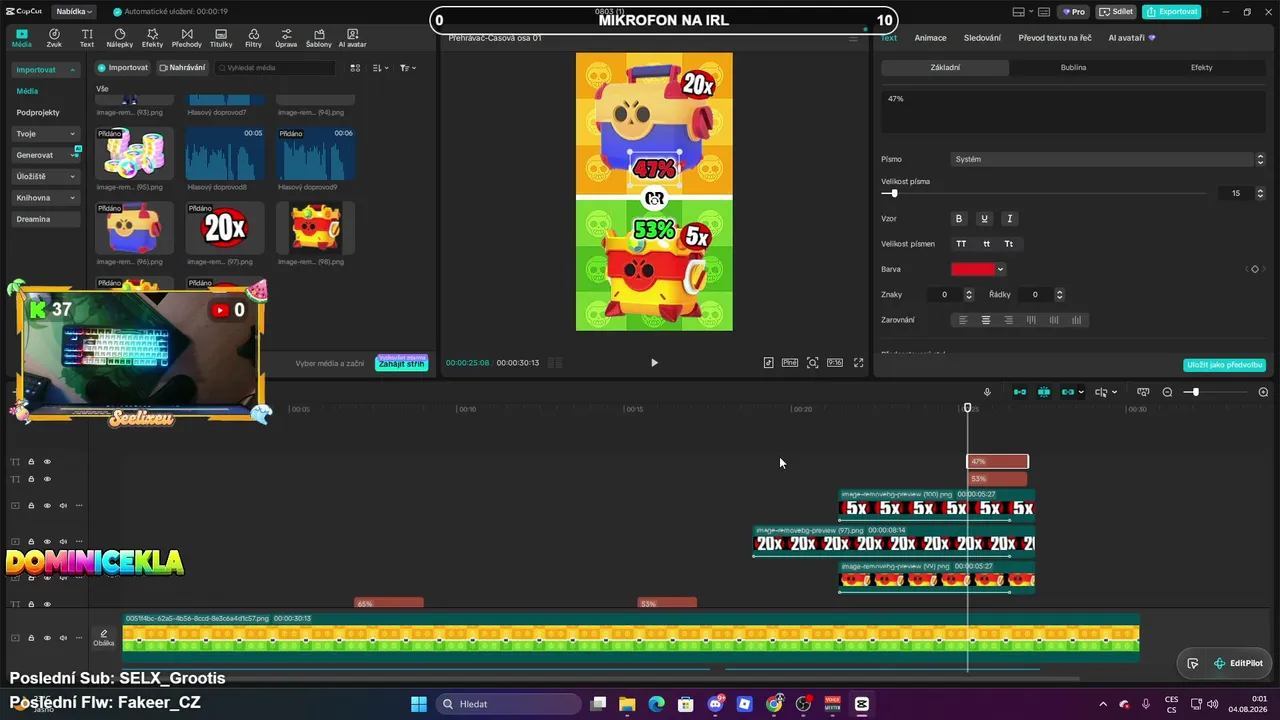Viewport: 1280px width, 720px height.
Task: Click the green Zahájit střih button
Action: pos(401,363)
